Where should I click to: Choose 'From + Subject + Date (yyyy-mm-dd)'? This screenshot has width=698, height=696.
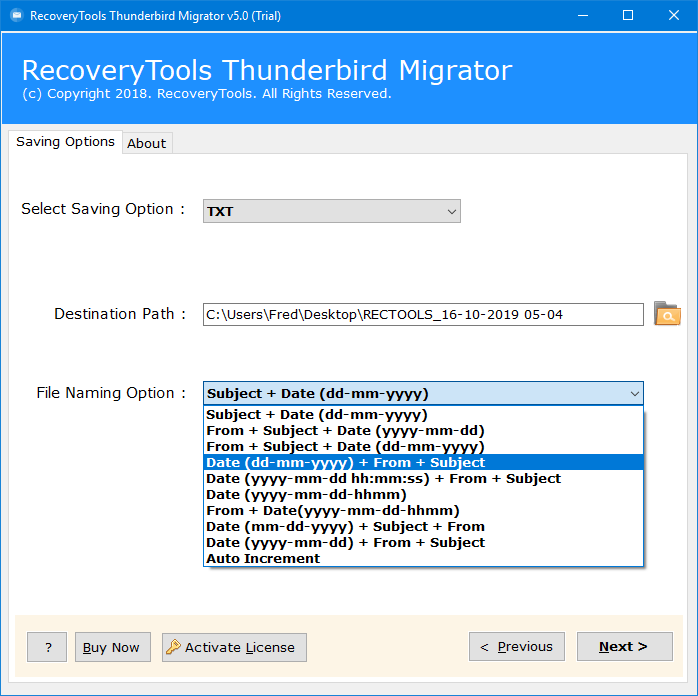tap(423, 430)
